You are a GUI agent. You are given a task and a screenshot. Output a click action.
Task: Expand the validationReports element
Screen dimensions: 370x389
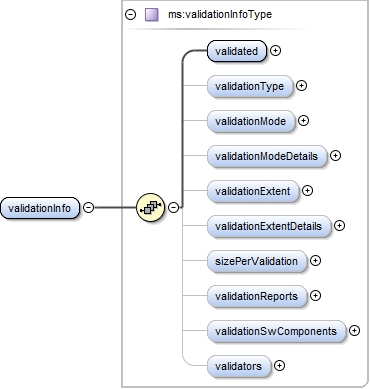click(315, 296)
